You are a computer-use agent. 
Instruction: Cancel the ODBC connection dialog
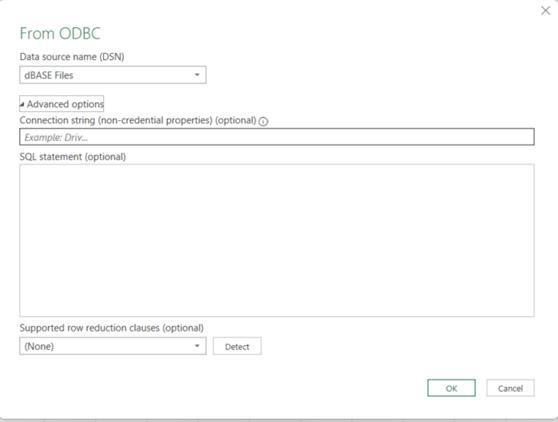(x=510, y=388)
